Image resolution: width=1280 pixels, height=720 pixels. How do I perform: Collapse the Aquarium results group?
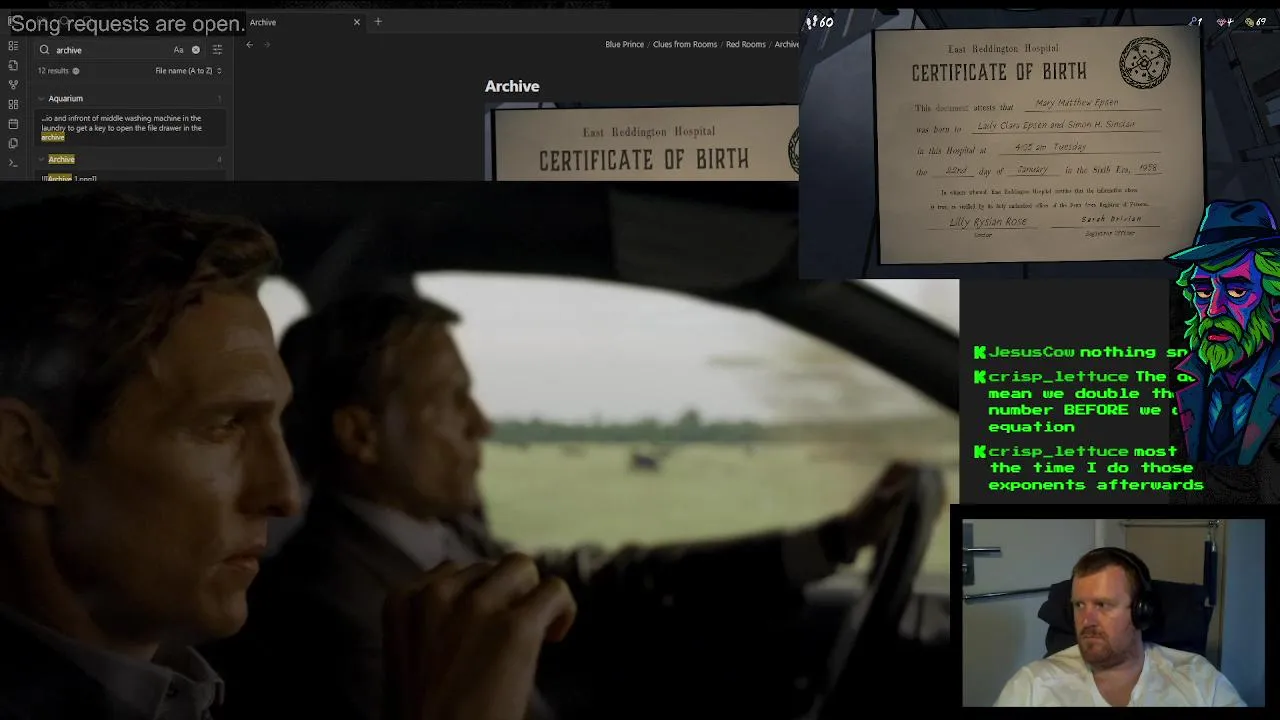point(41,99)
